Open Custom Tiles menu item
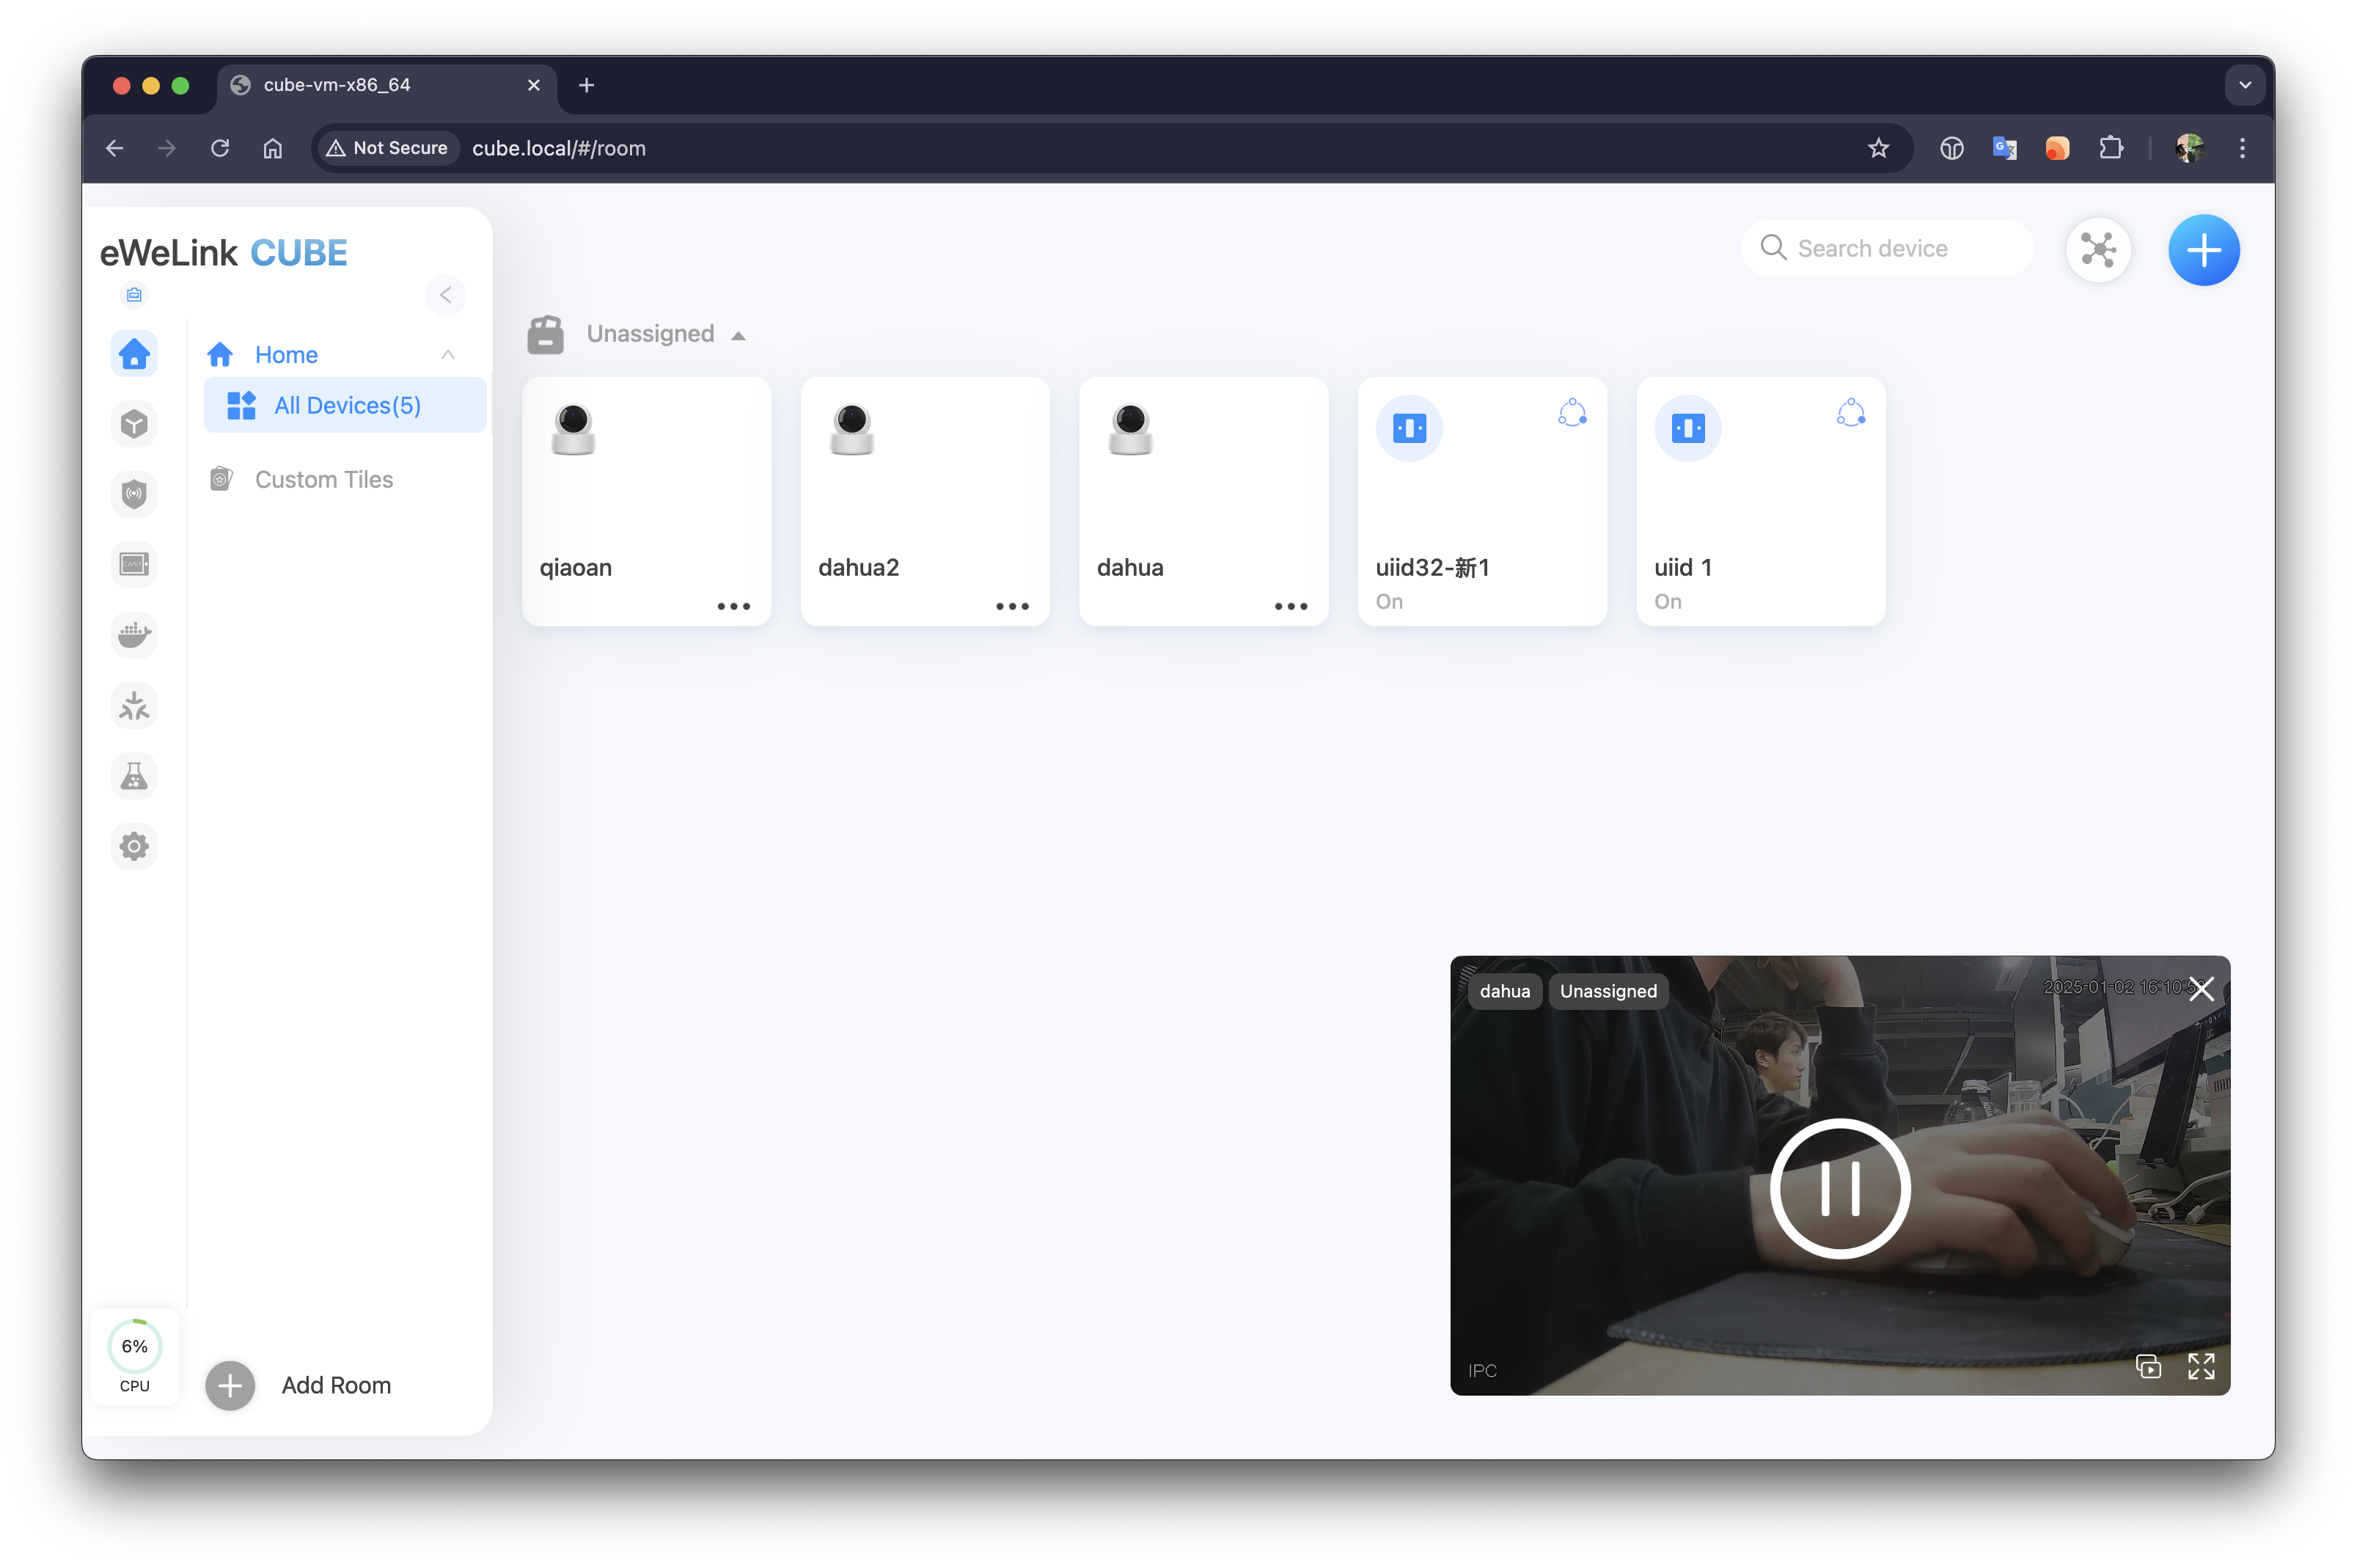2357x1568 pixels. pyautogui.click(x=323, y=480)
